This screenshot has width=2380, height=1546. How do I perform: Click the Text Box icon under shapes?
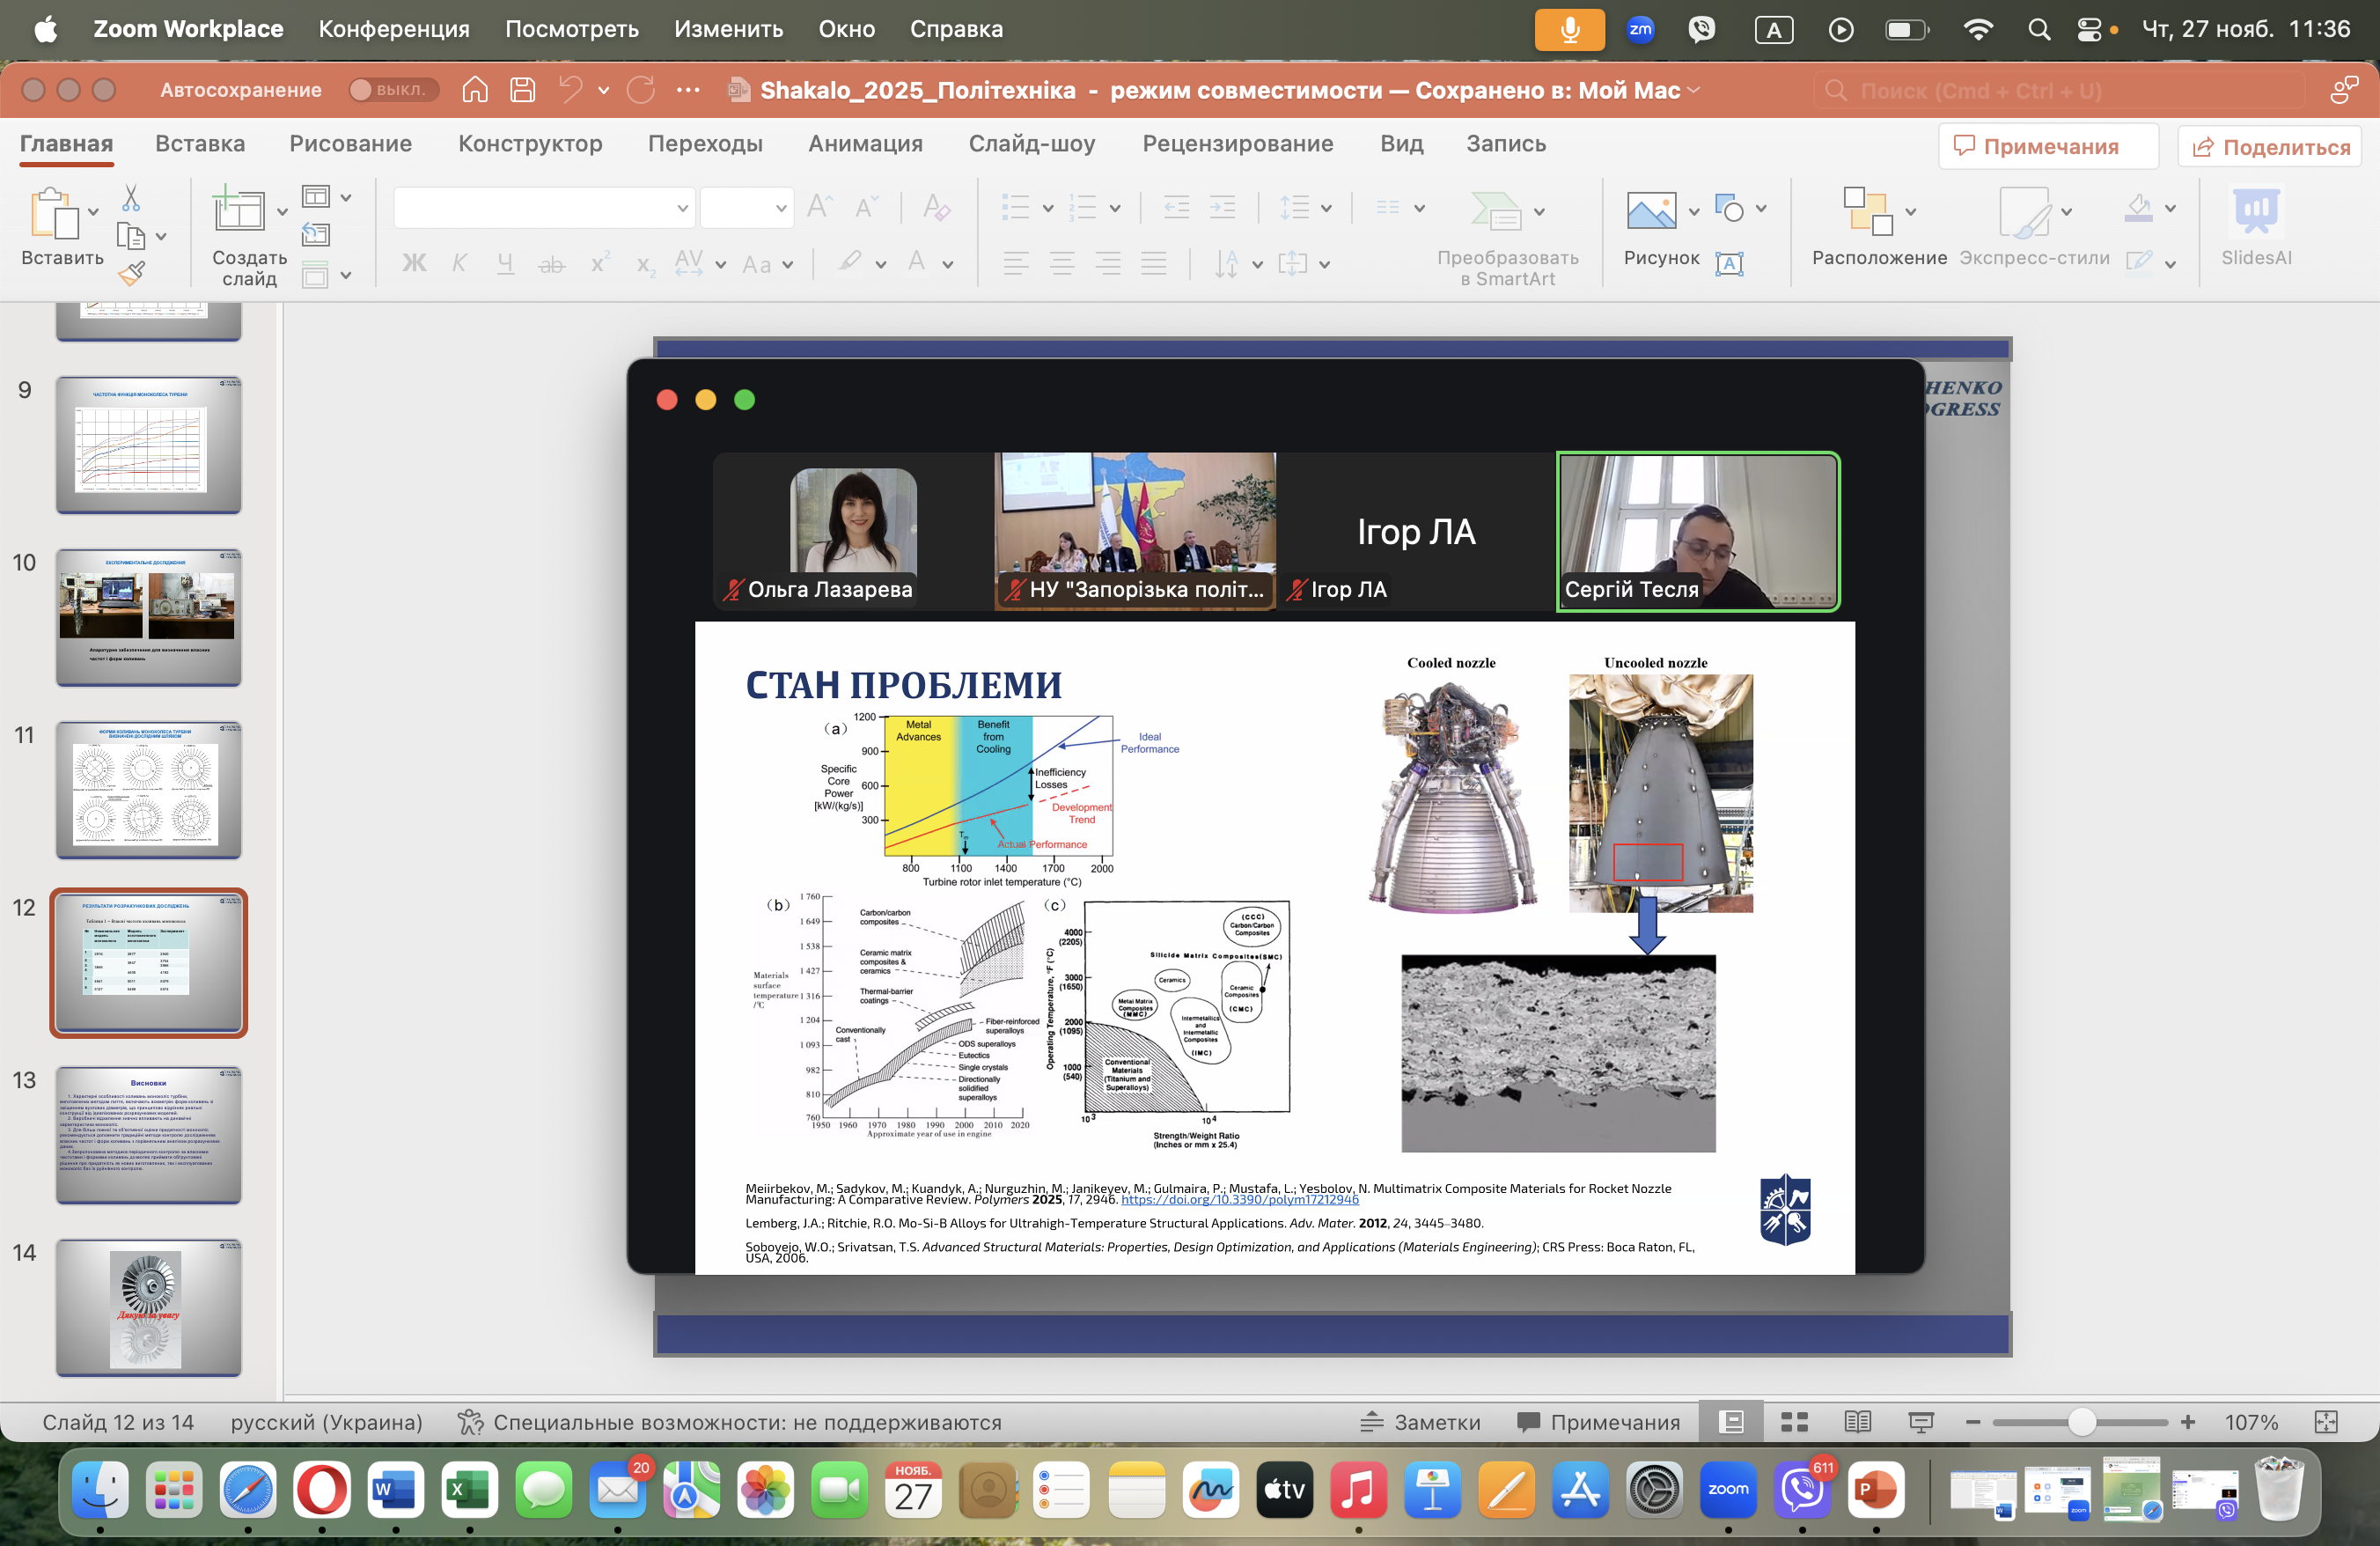1729,263
